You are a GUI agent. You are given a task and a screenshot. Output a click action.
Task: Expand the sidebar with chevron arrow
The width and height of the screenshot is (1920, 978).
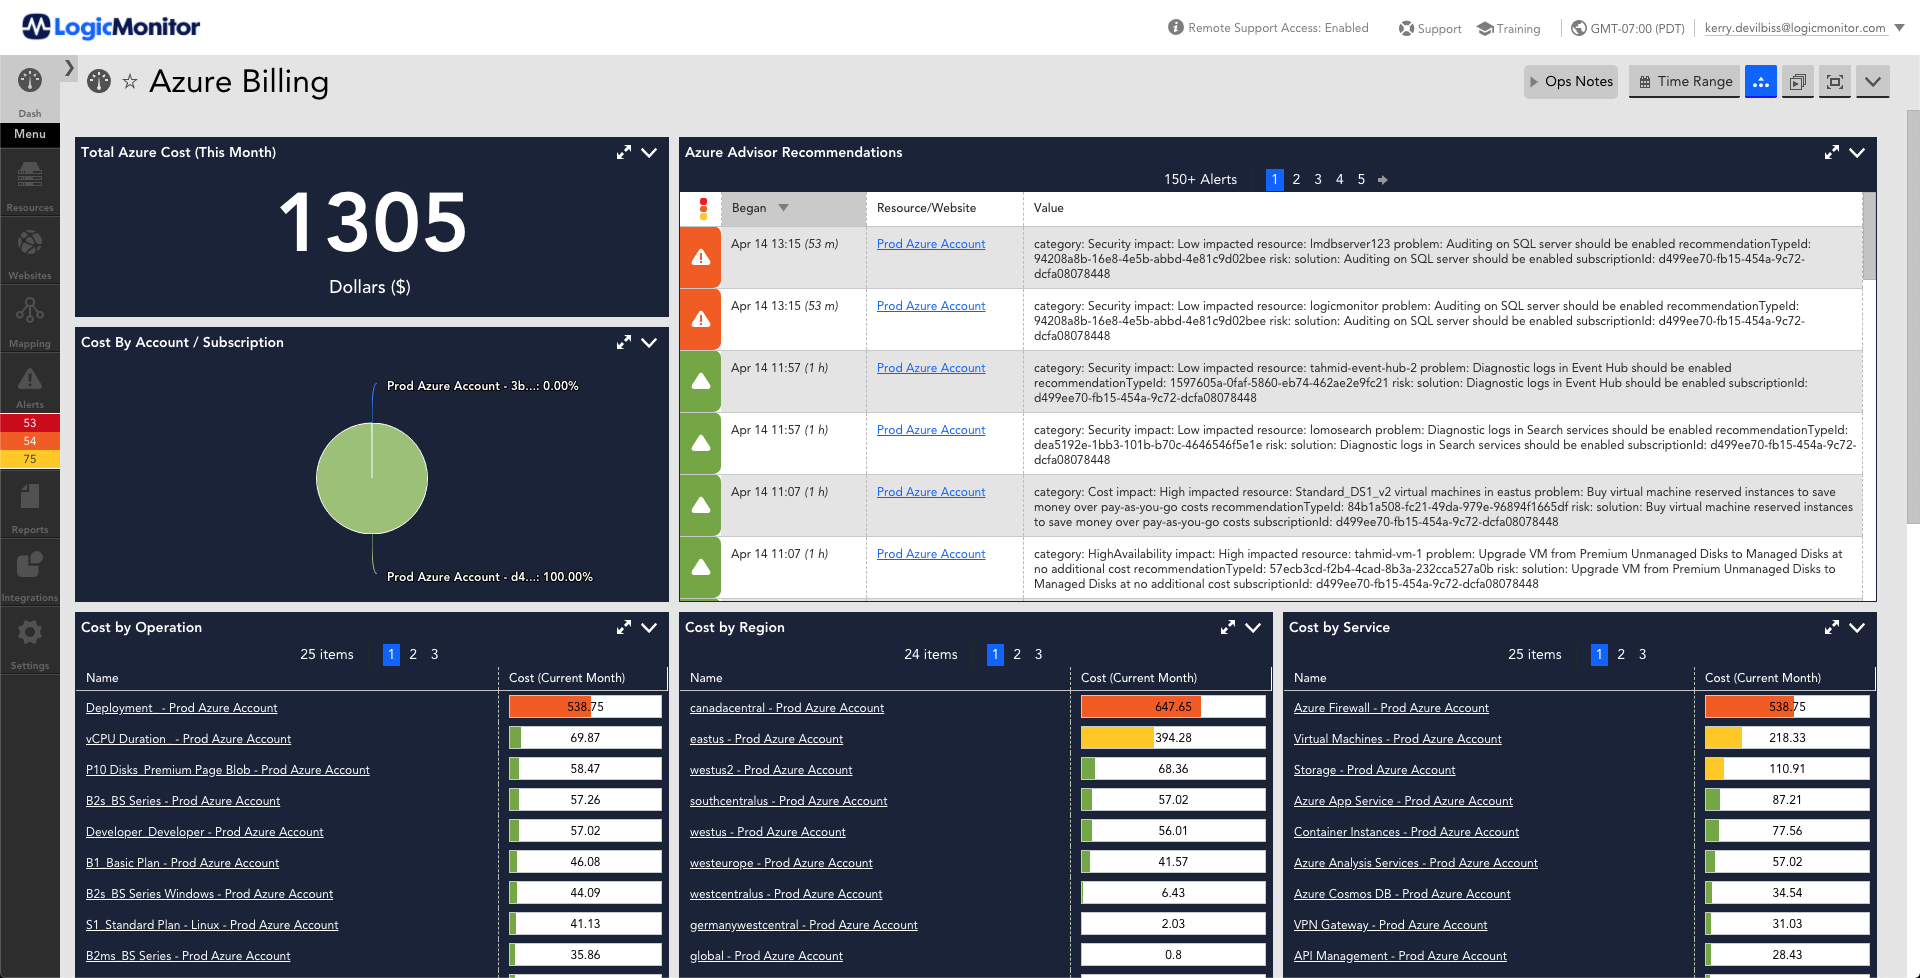[x=69, y=68]
